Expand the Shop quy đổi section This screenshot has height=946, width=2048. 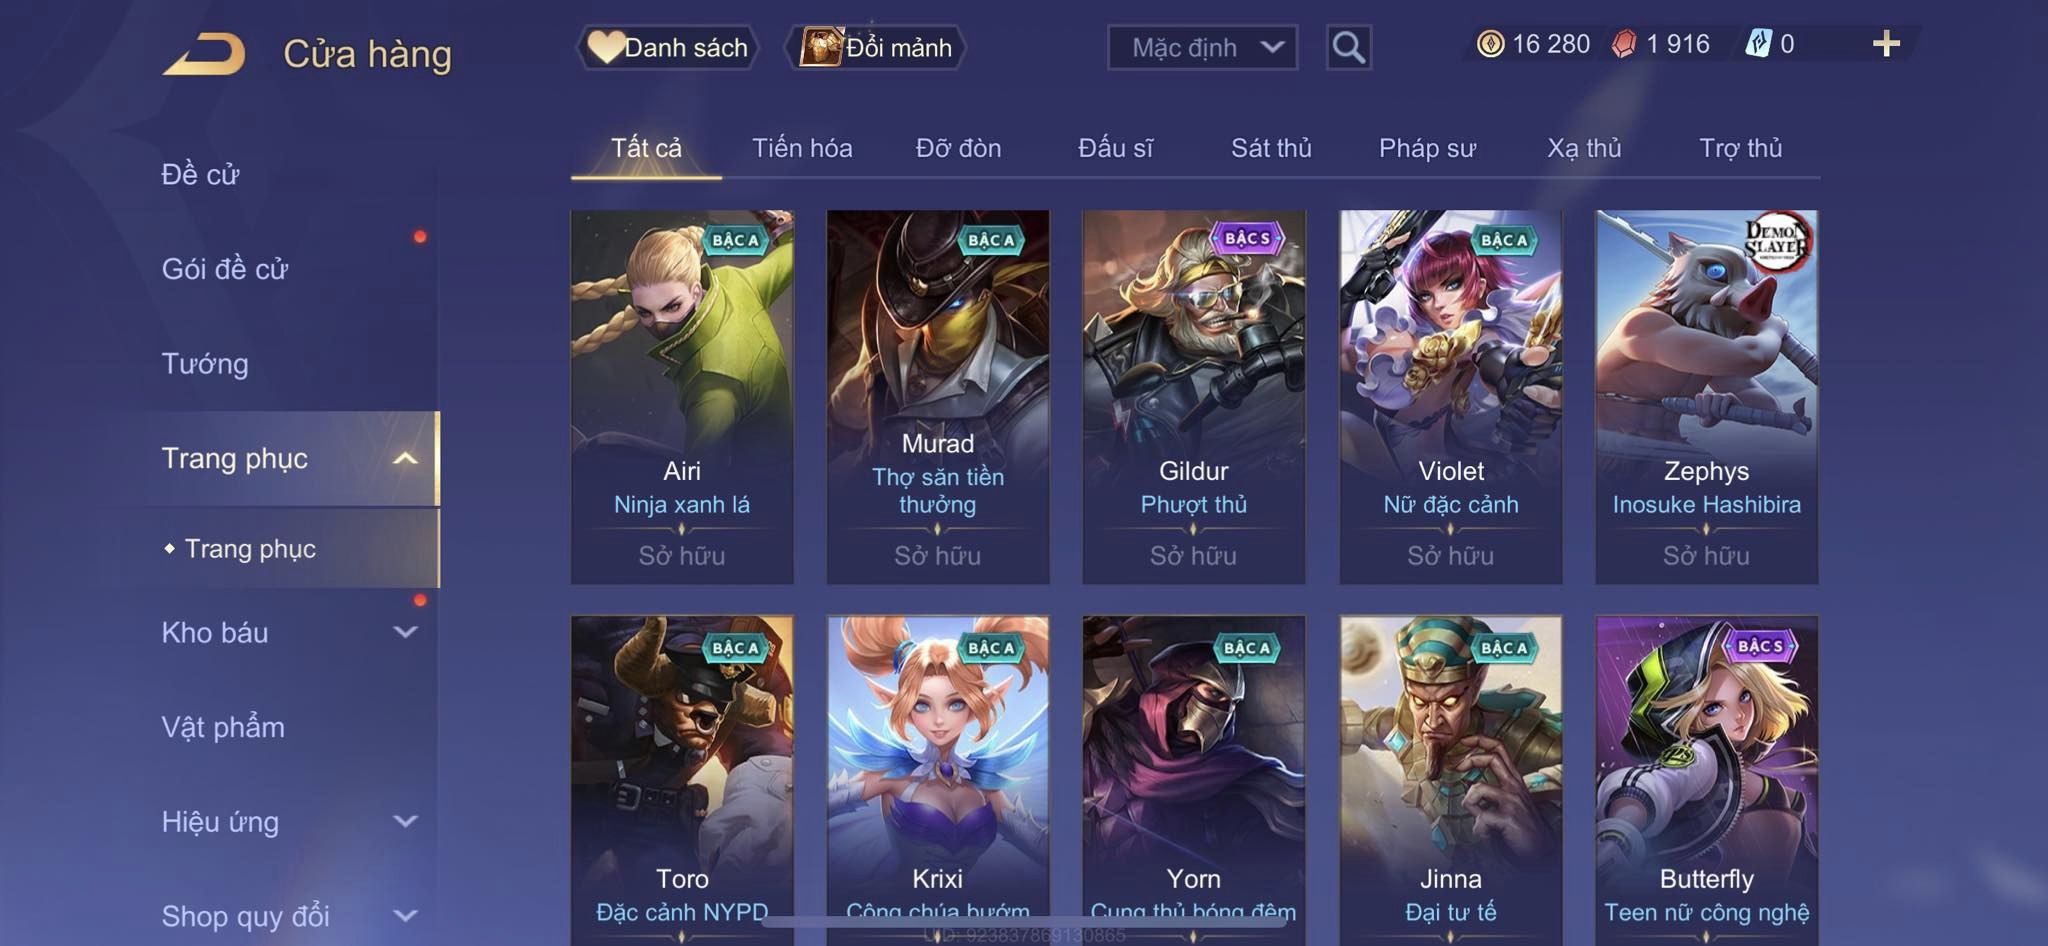click(405, 915)
